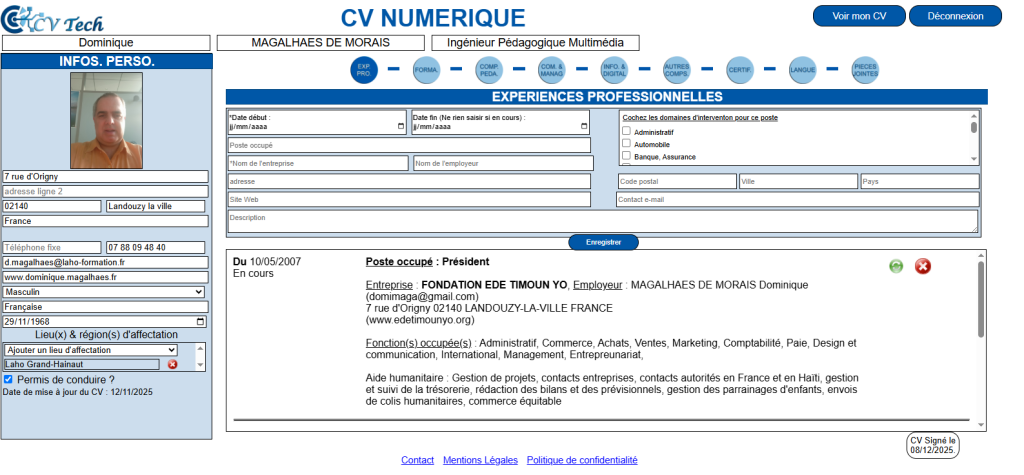Check the Automobile domain checkbox

(626, 143)
